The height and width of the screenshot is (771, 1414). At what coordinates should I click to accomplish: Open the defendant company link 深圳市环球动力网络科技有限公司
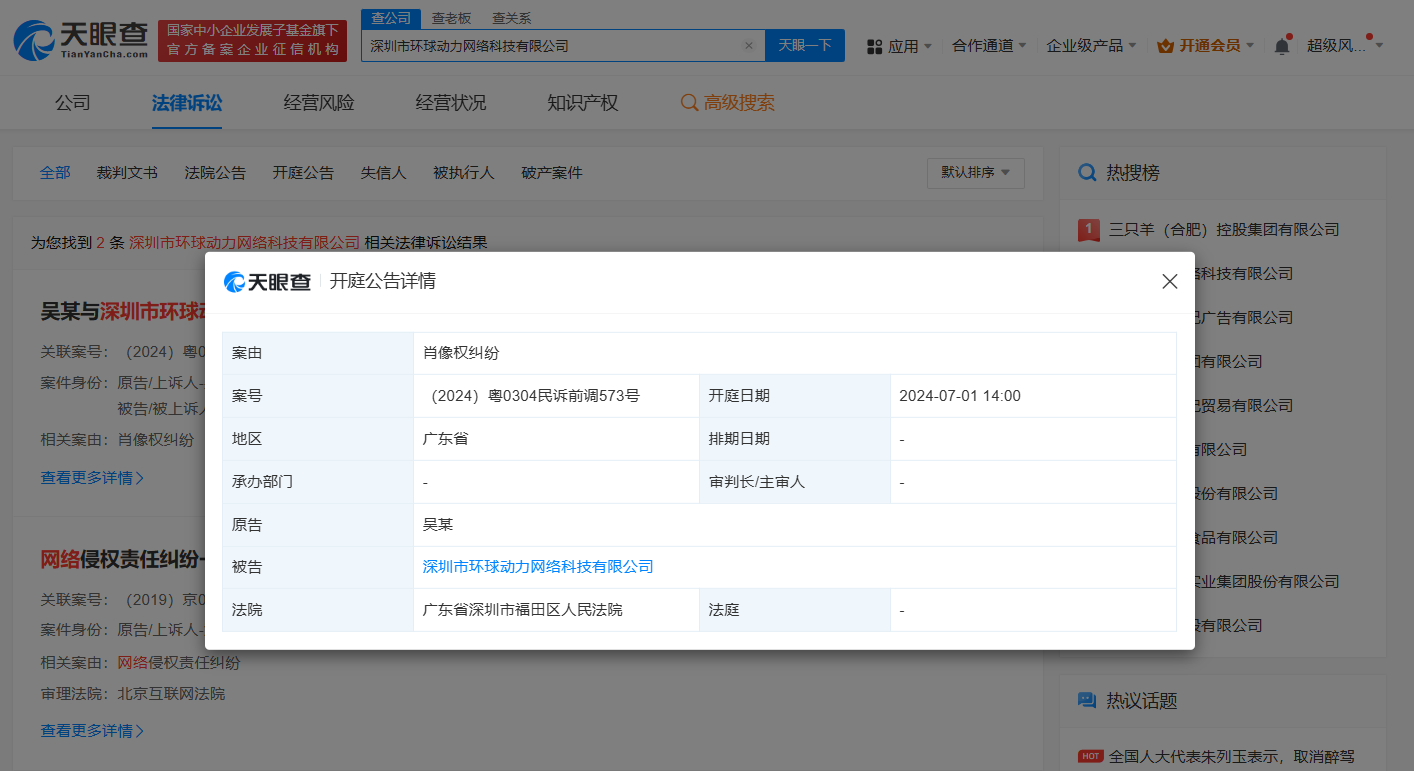click(536, 566)
